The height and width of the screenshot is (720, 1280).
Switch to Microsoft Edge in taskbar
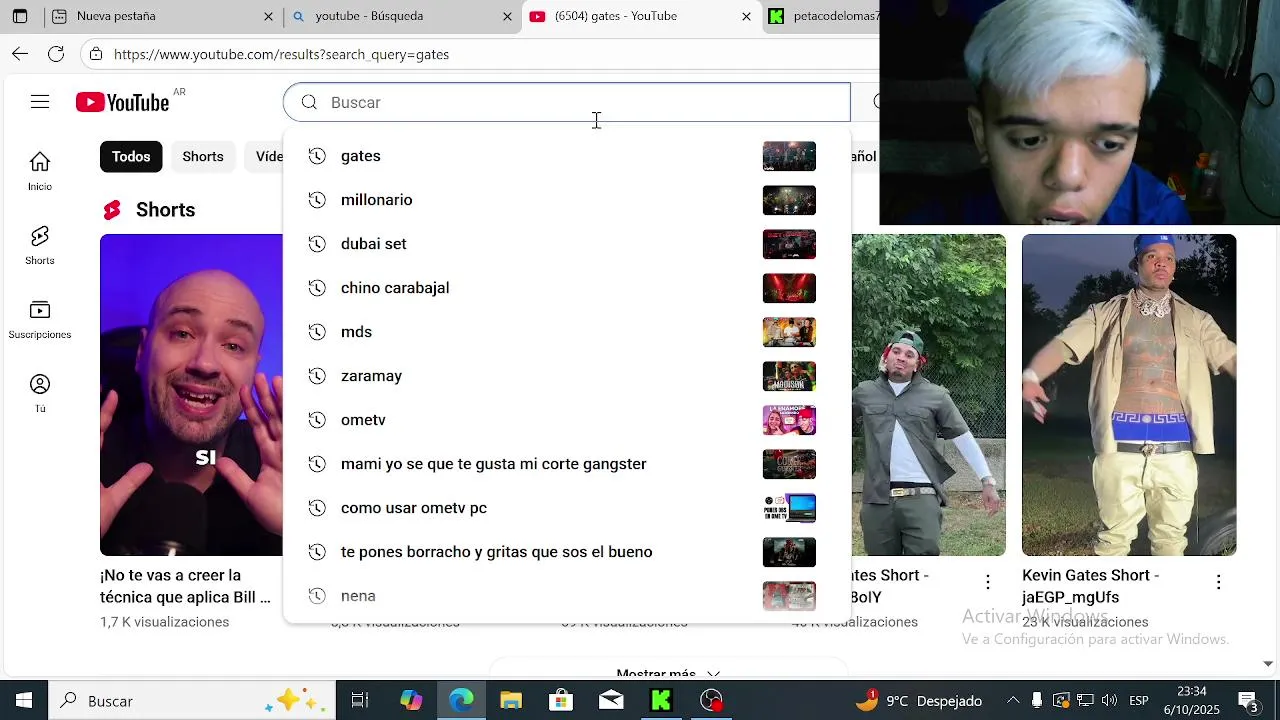[461, 701]
